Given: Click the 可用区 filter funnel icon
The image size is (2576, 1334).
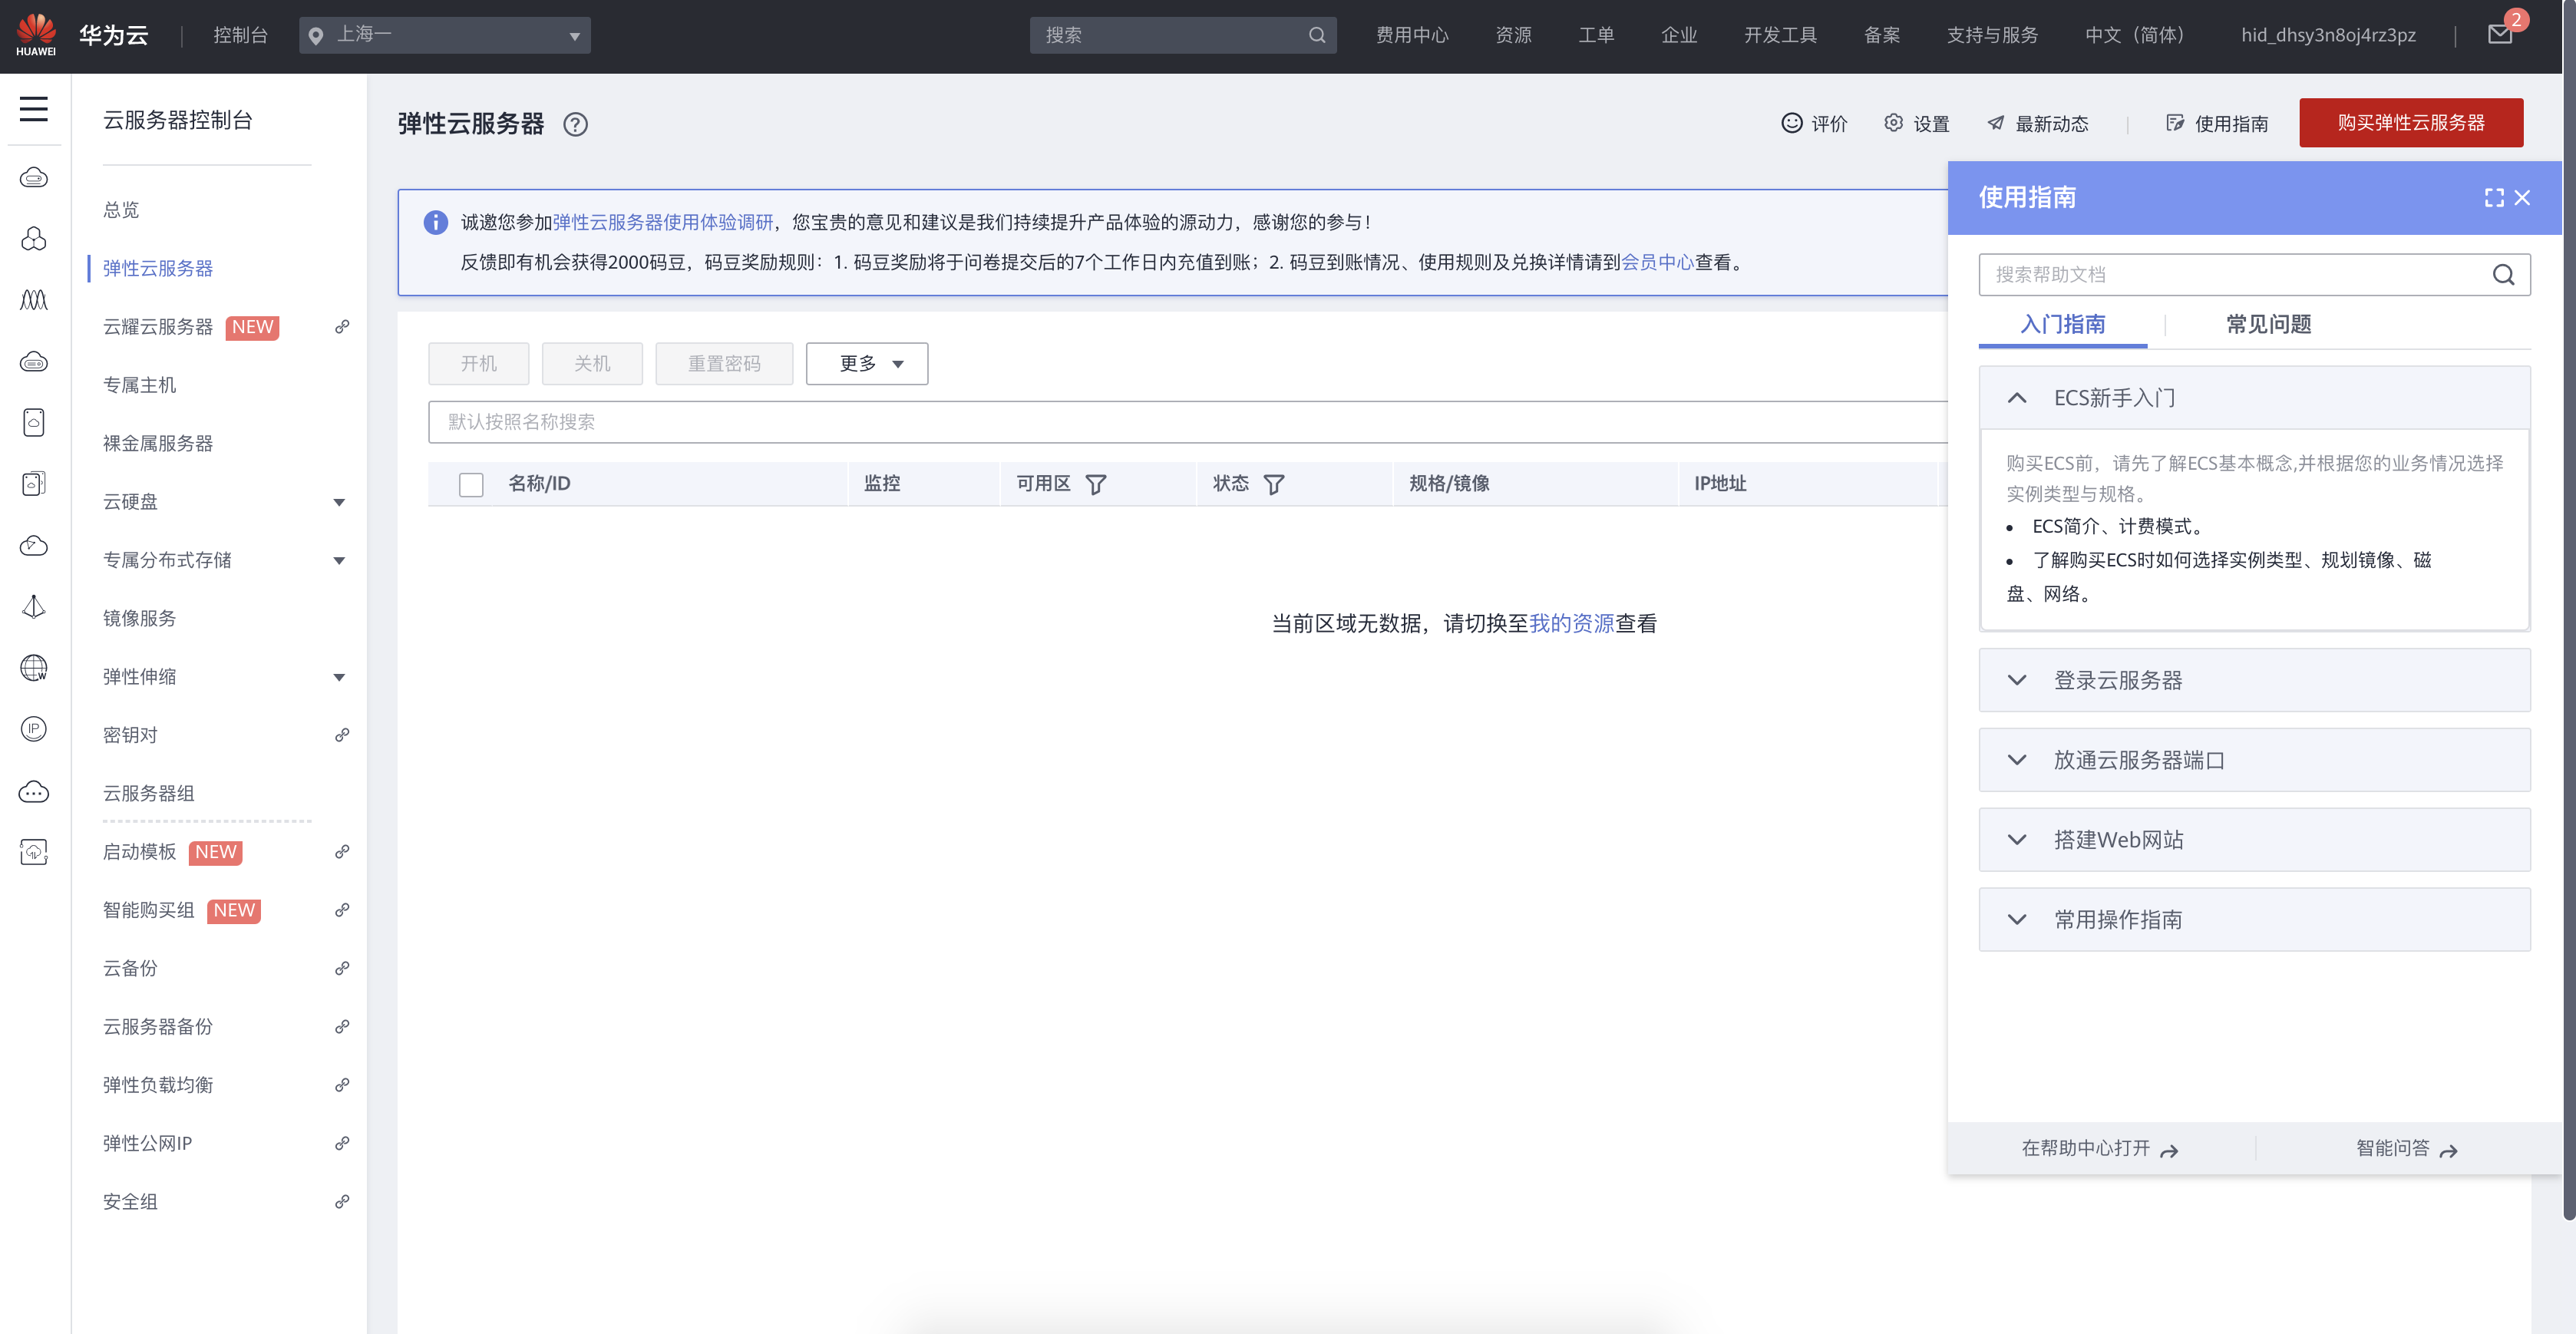Looking at the screenshot, I should (1096, 485).
